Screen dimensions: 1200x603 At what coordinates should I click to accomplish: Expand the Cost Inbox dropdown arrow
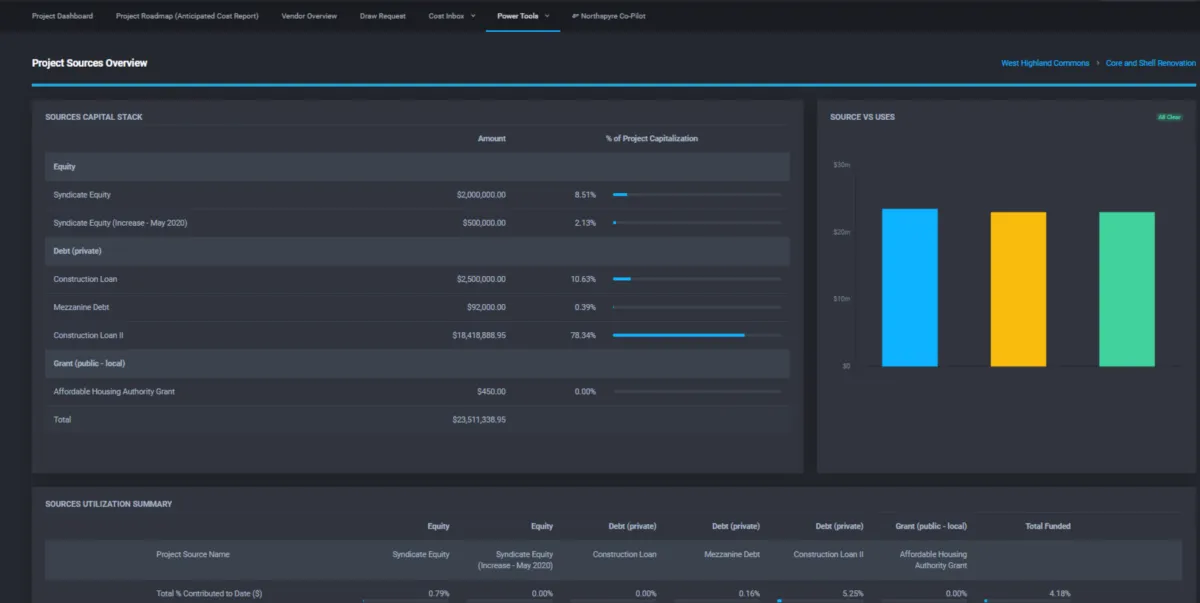tap(473, 16)
